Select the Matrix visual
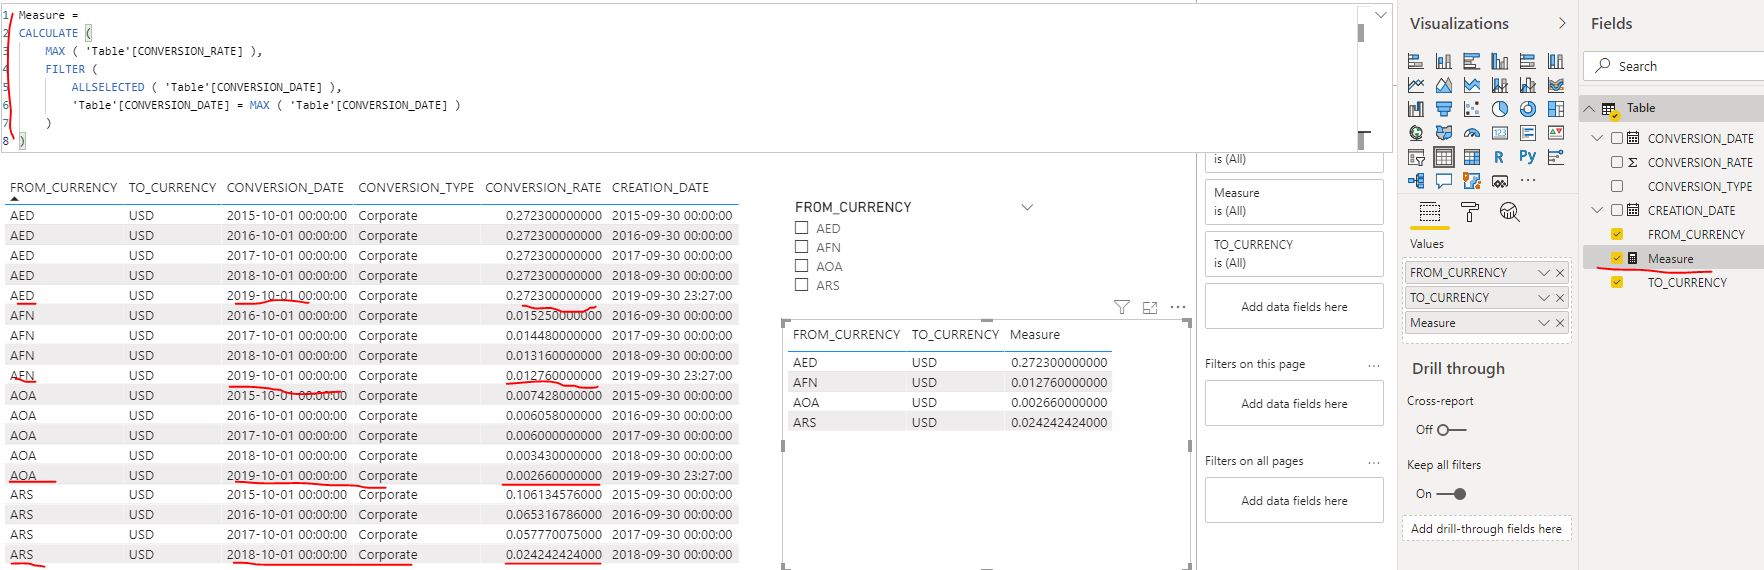 point(1472,157)
